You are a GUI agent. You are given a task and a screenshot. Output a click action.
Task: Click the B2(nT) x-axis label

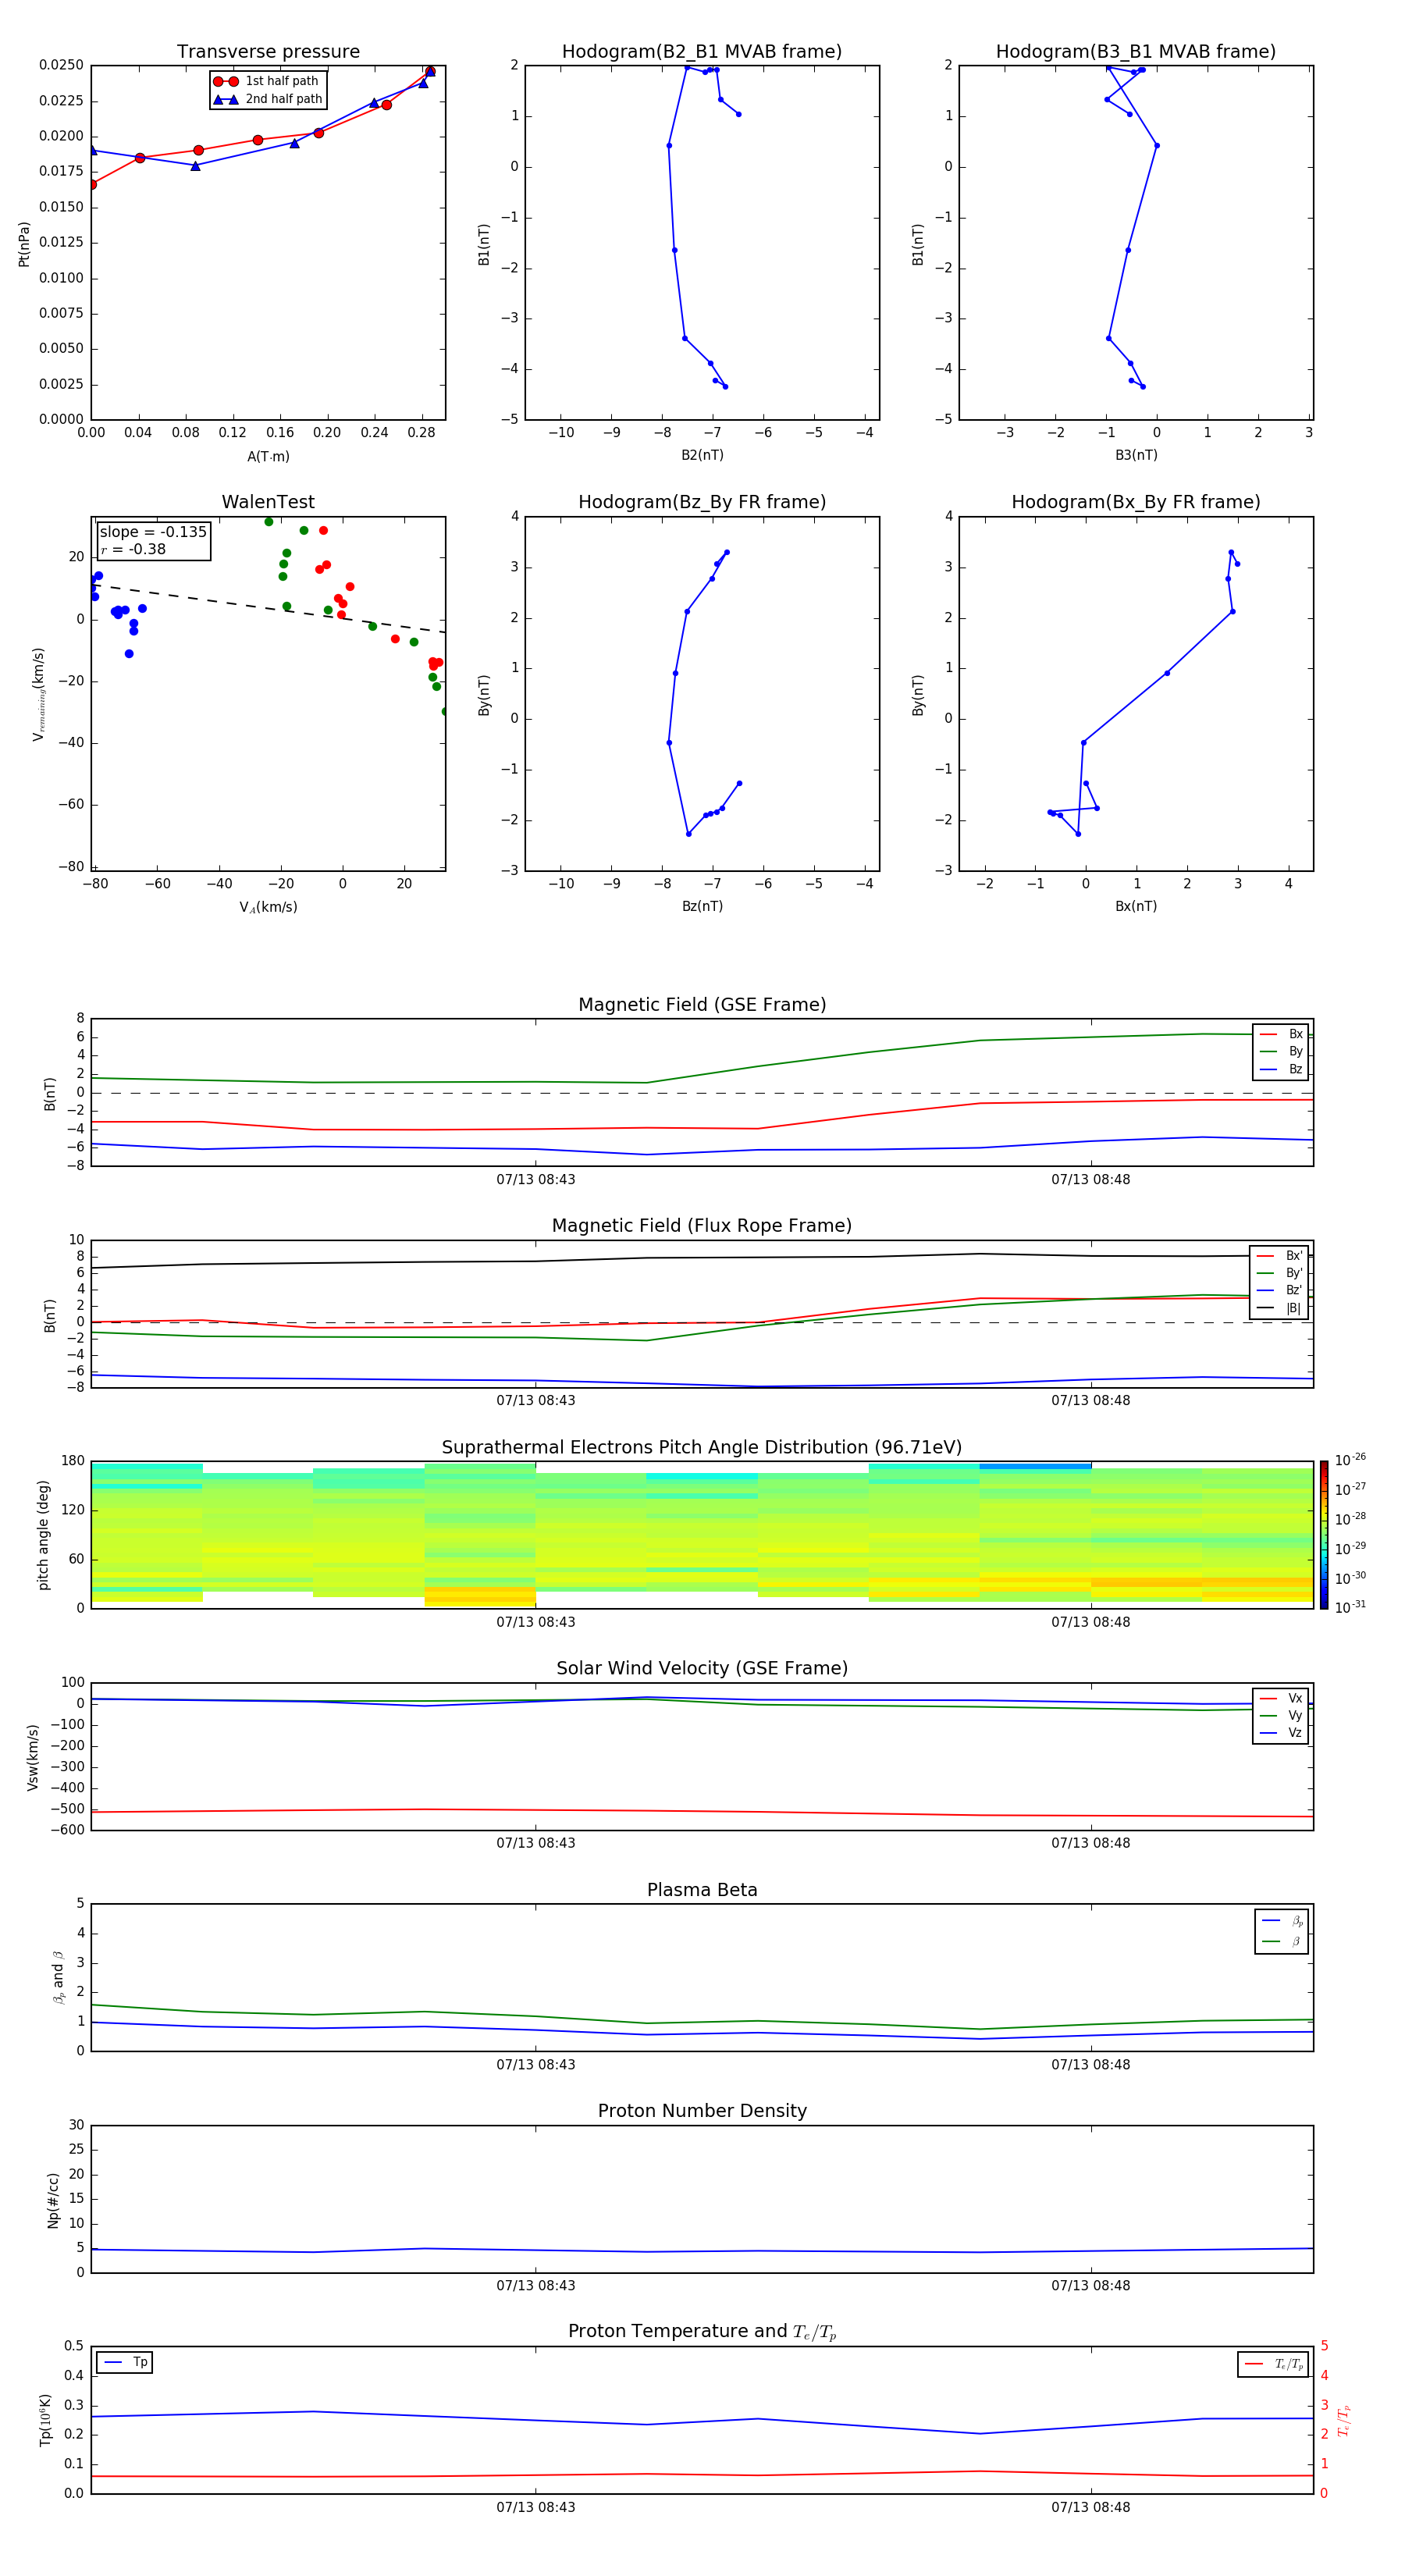pos(702,455)
